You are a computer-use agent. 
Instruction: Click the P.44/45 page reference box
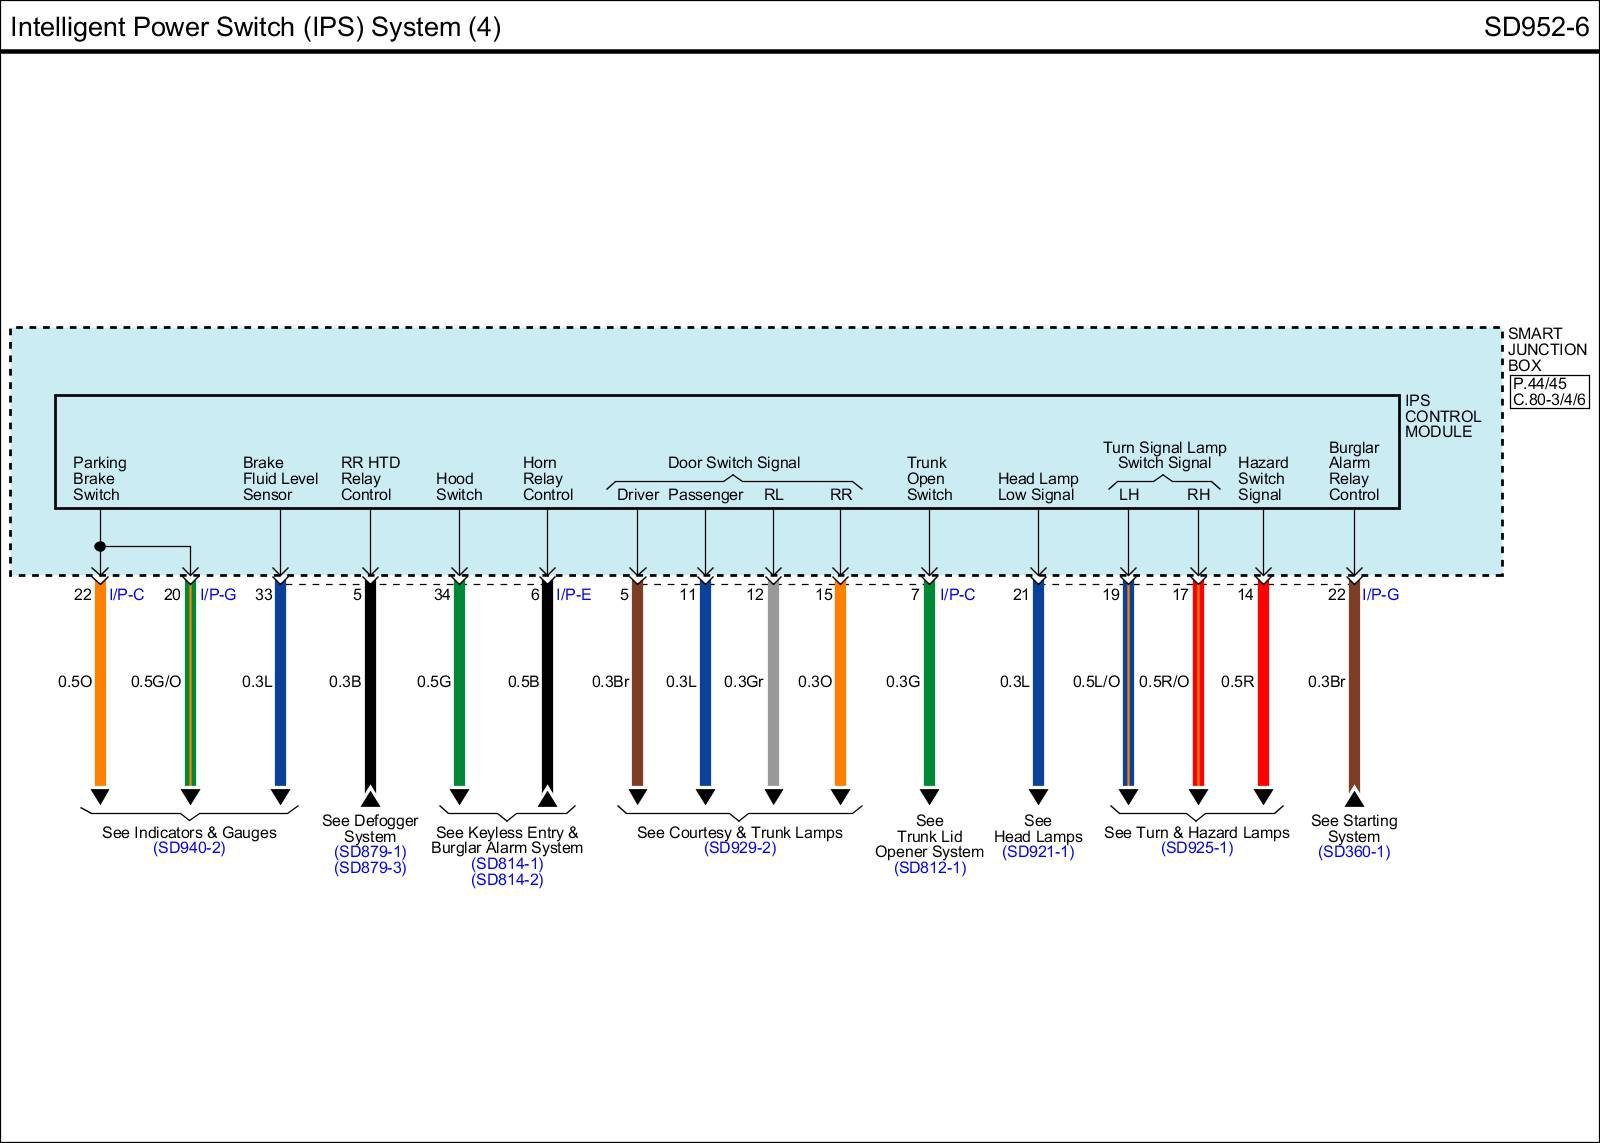(1539, 384)
